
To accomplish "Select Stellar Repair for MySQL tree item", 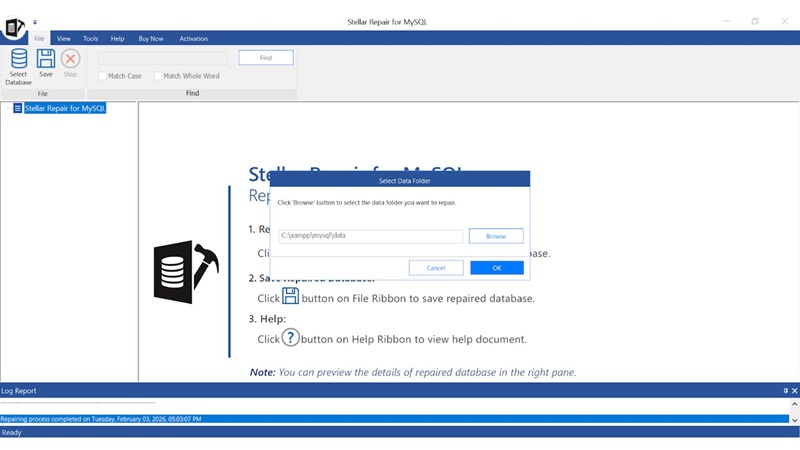I will 65,108.
